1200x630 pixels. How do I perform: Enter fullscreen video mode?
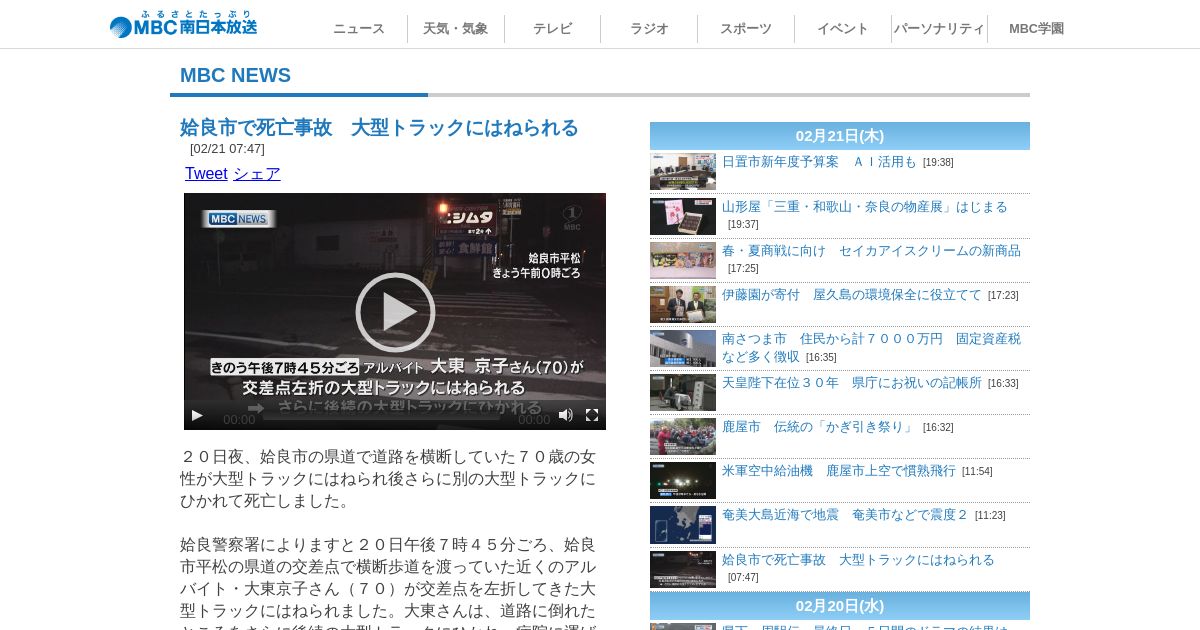592,415
